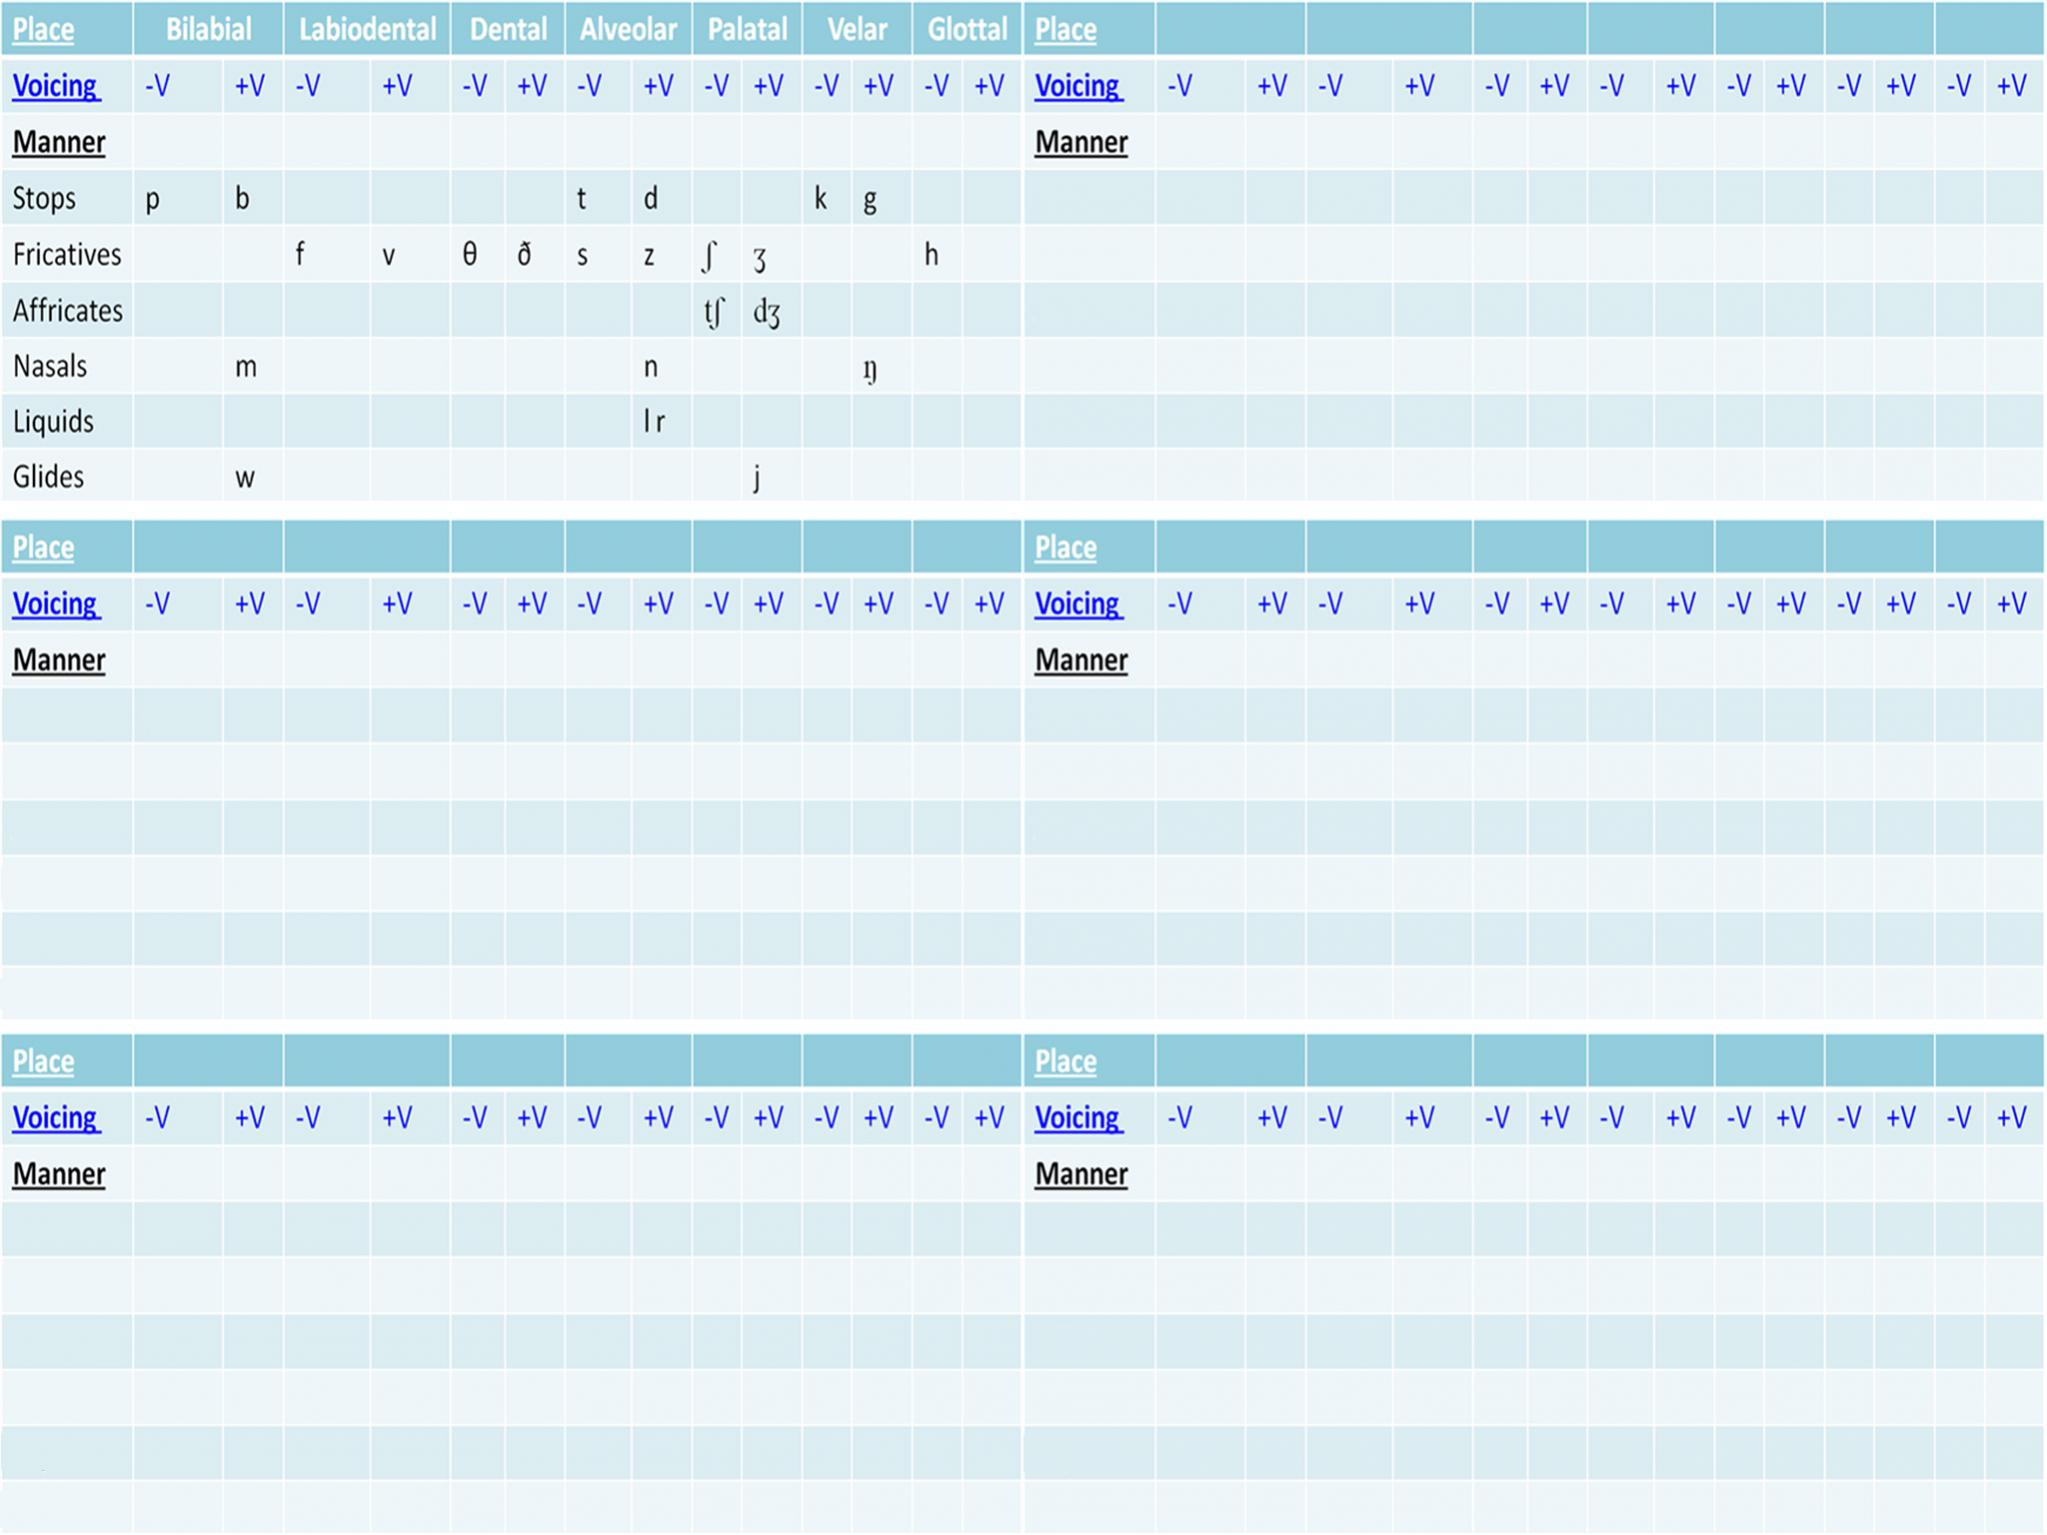Click the 'k' cell in the Stops row
The image size is (2047, 1535).
827,198
